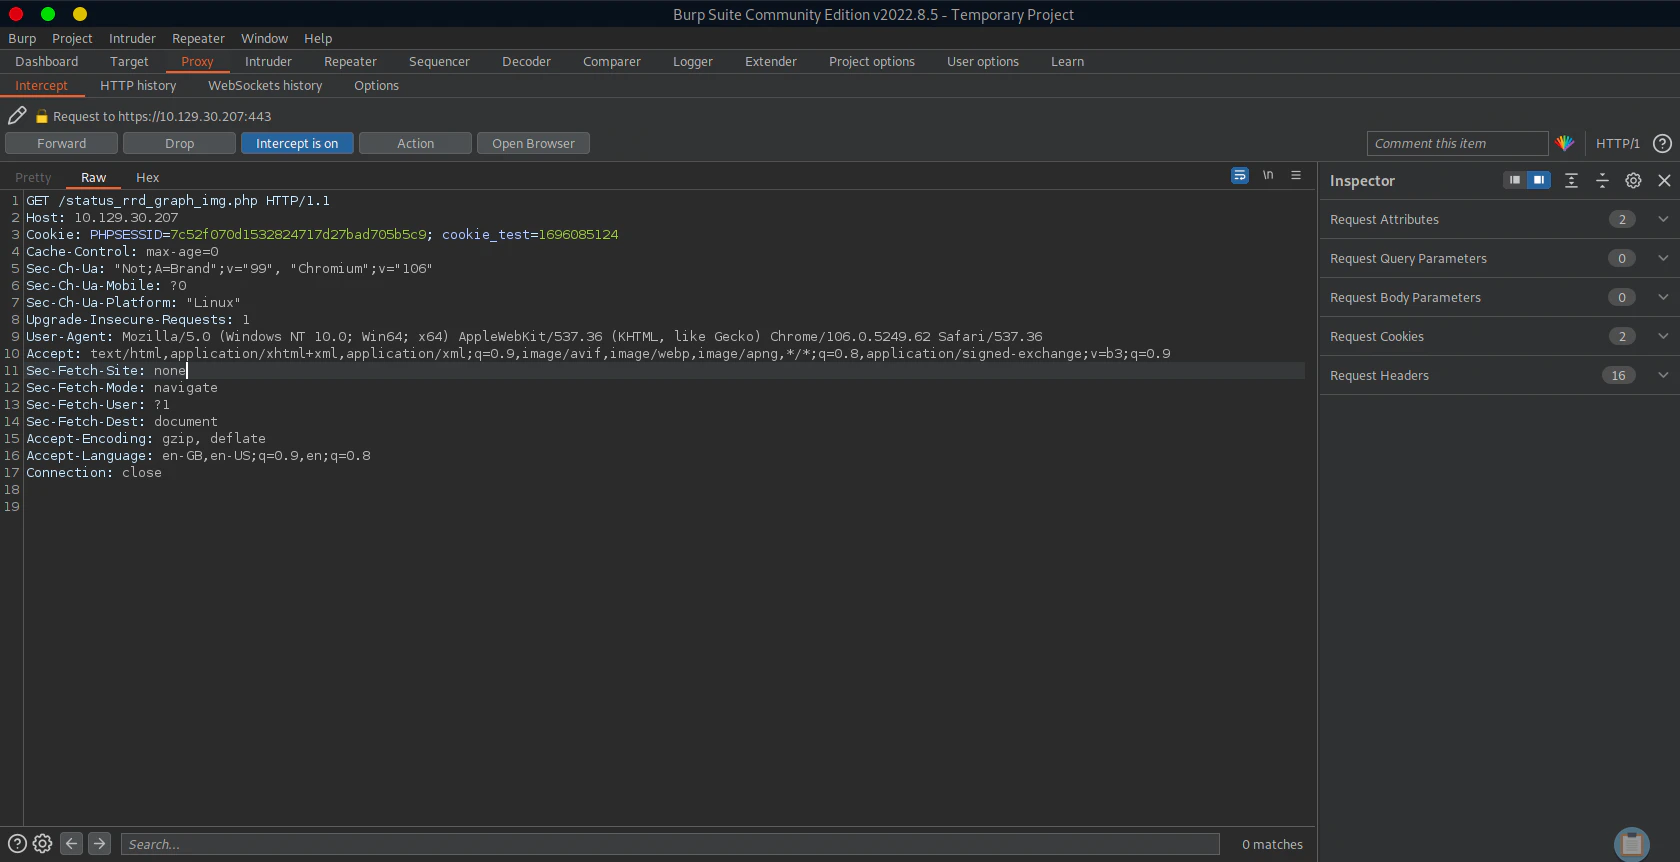The width and height of the screenshot is (1680, 862).
Task: Click Open Browser button
Action: coord(533,143)
